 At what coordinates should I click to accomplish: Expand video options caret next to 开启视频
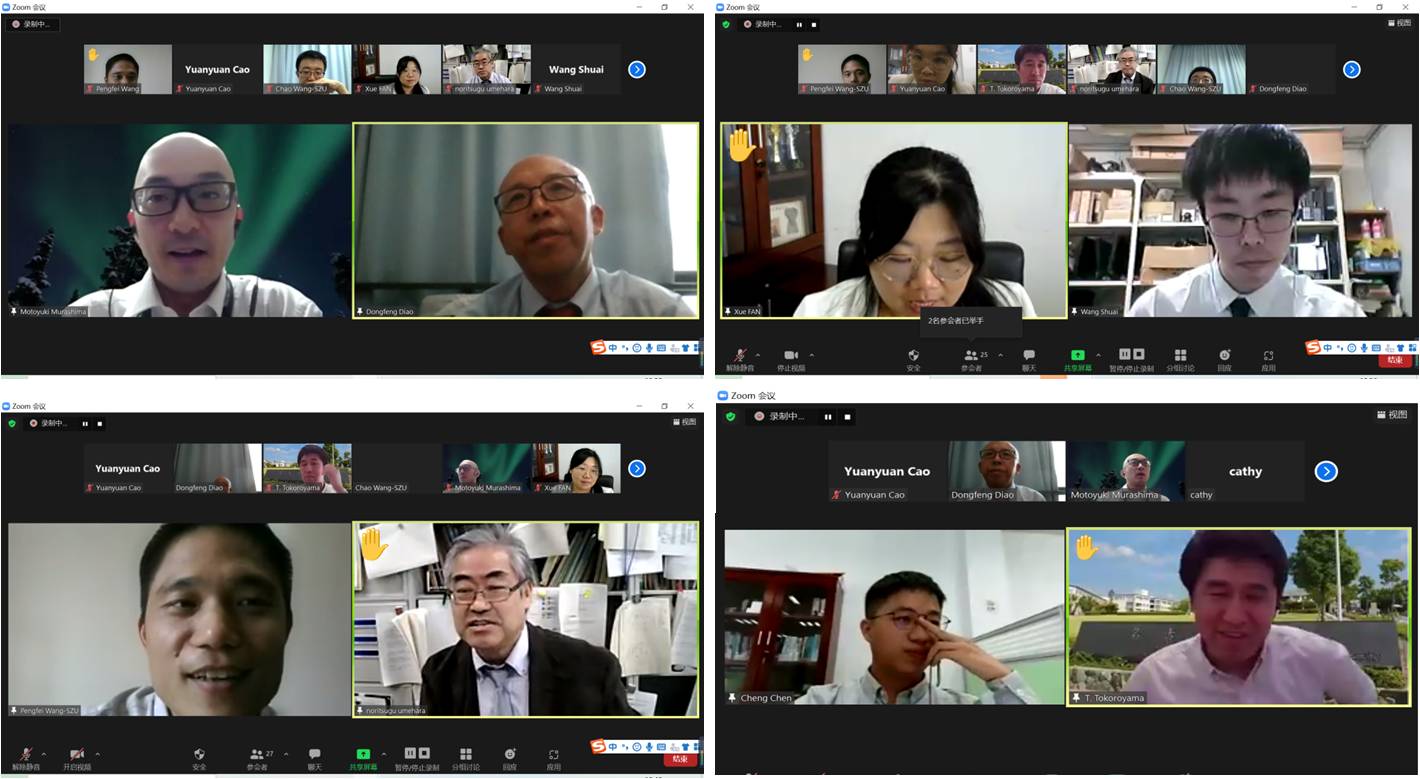97,754
